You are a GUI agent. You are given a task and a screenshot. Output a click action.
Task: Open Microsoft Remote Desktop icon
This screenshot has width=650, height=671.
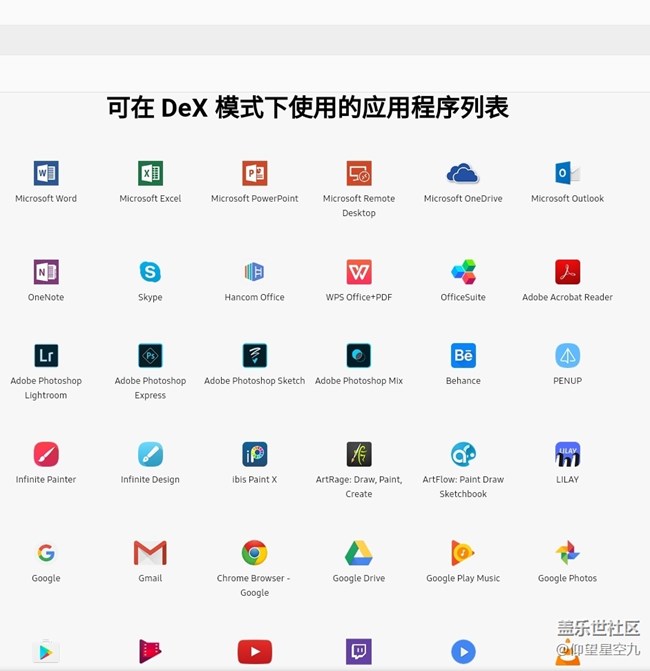[x=359, y=173]
